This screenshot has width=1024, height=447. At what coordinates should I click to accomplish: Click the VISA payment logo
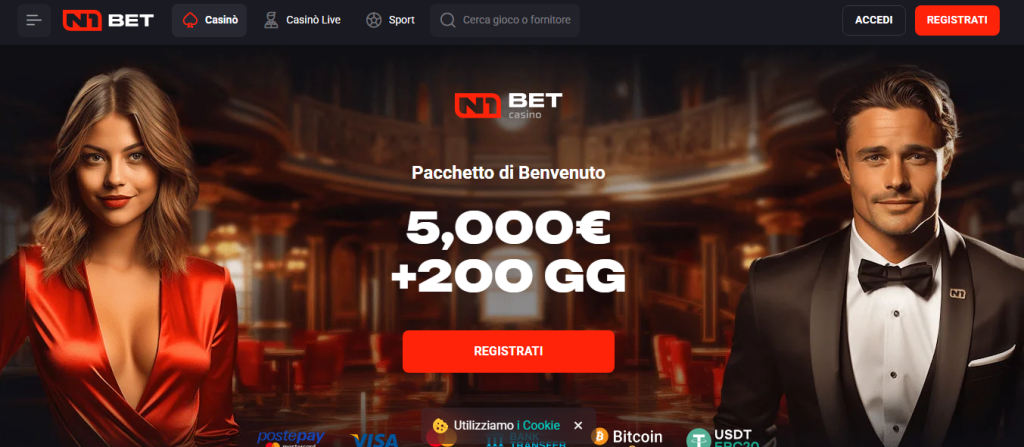[x=374, y=440]
